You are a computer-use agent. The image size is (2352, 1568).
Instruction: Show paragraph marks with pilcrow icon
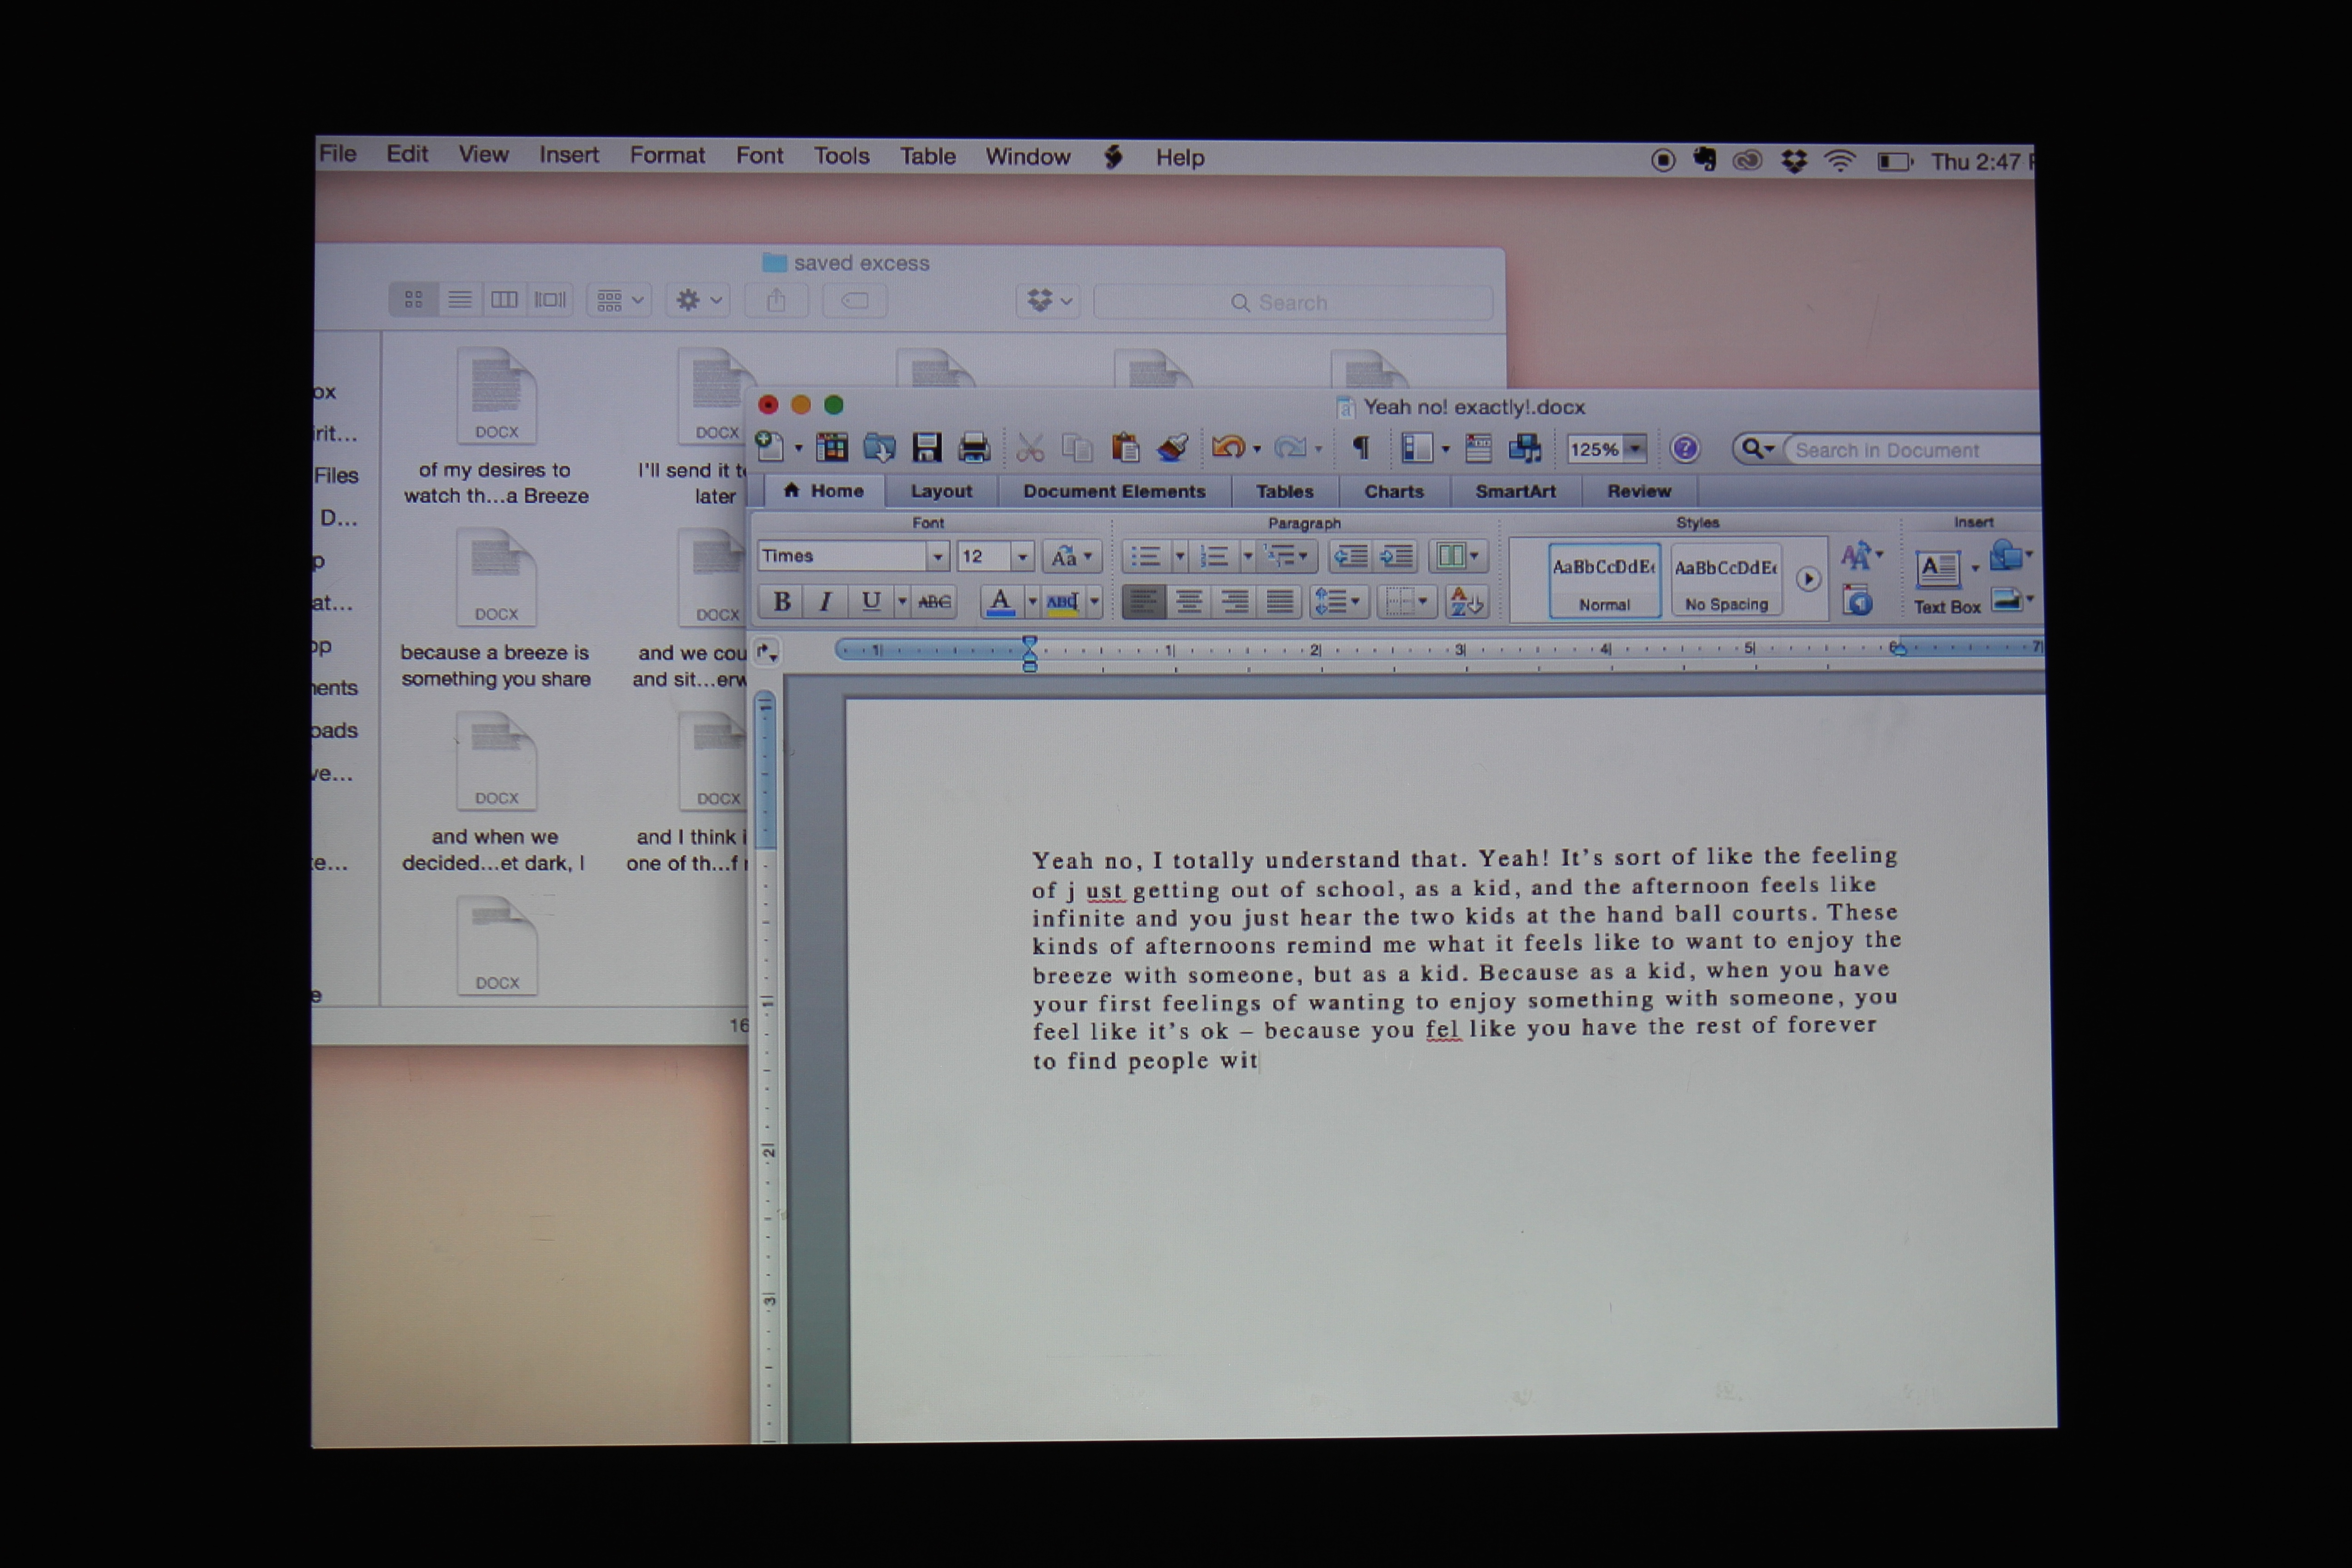tap(1361, 447)
